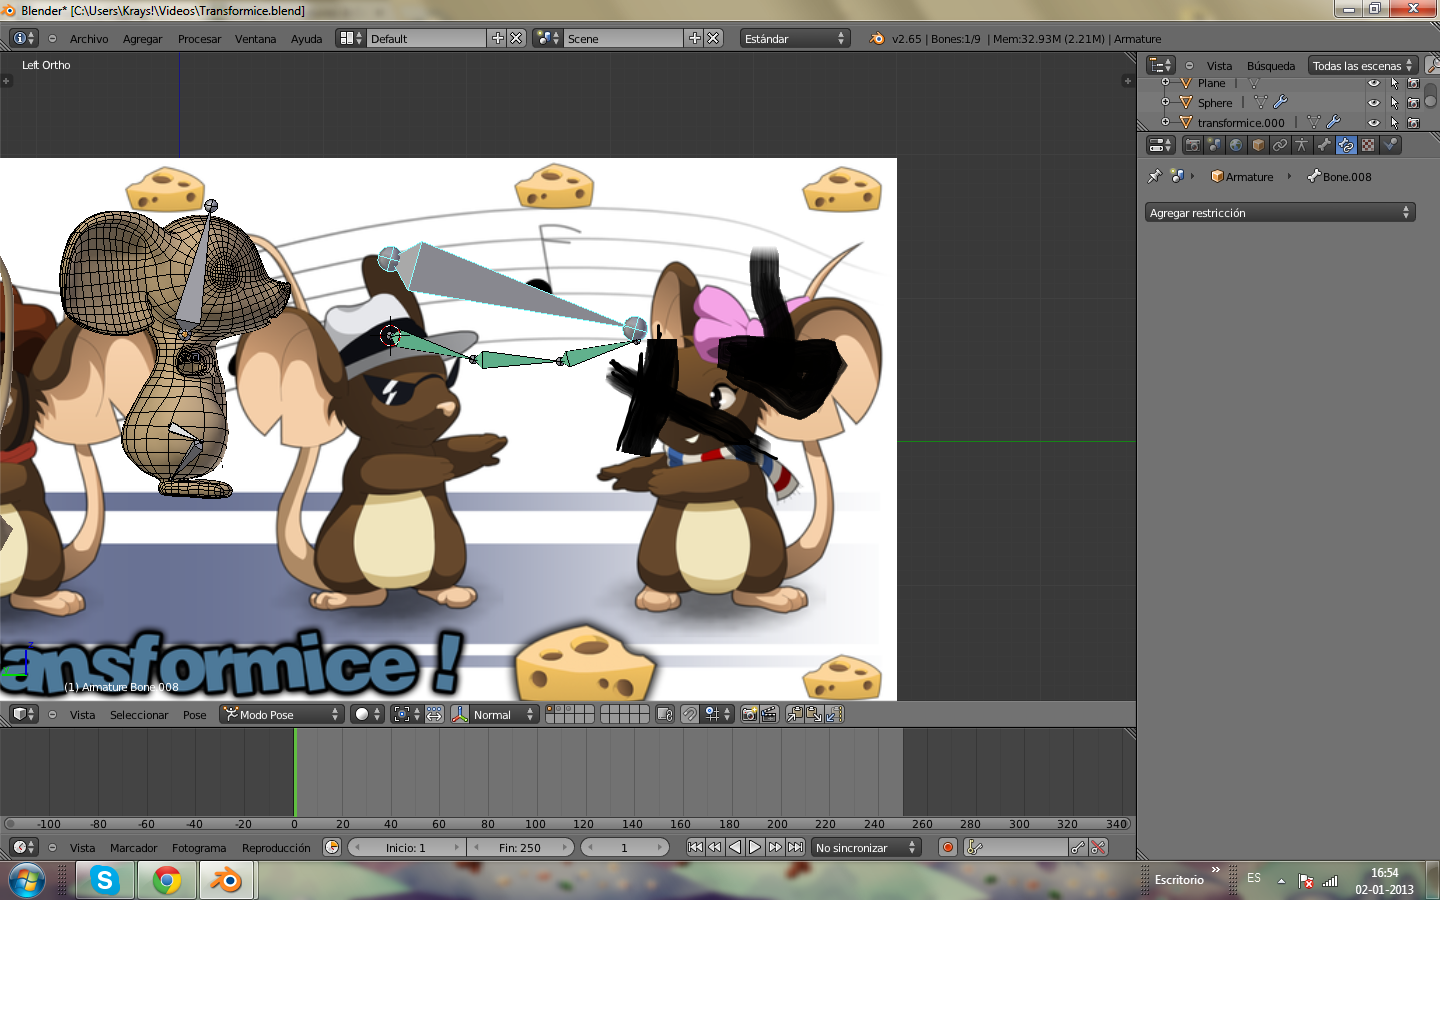This screenshot has height=1024, width=1440.
Task: Toggle visibility eye for Plane
Action: pos(1373,83)
